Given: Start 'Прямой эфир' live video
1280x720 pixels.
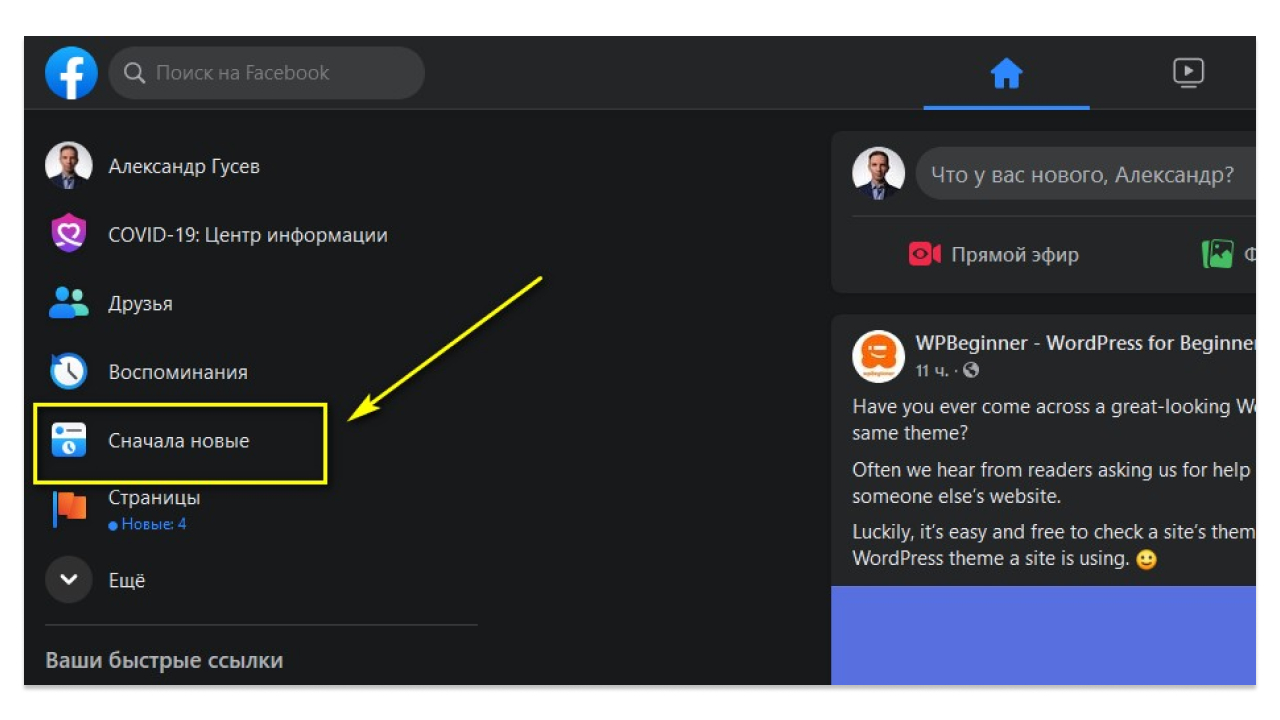Looking at the screenshot, I should pyautogui.click(x=994, y=255).
